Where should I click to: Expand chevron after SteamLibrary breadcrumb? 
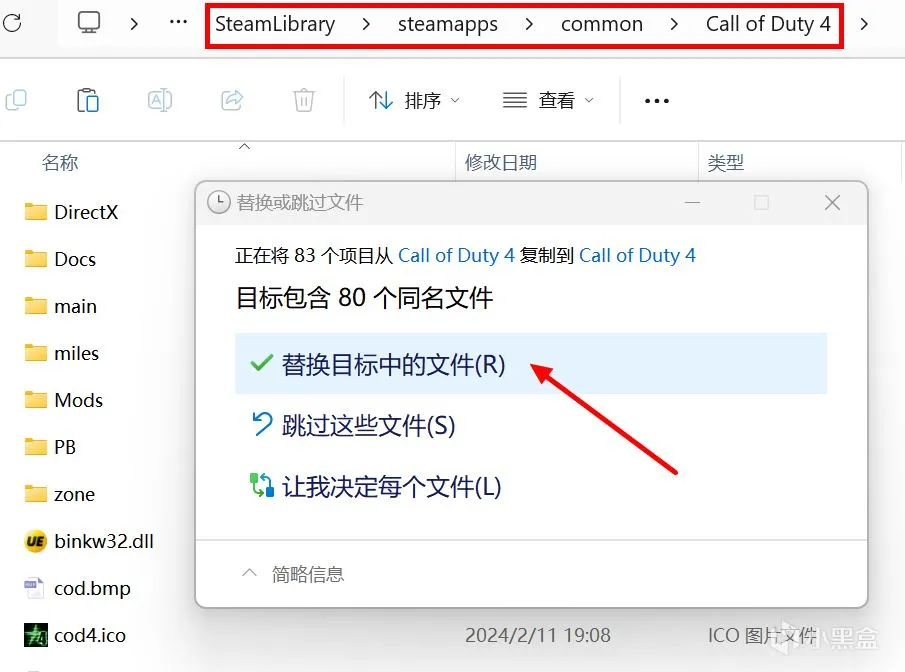click(366, 24)
